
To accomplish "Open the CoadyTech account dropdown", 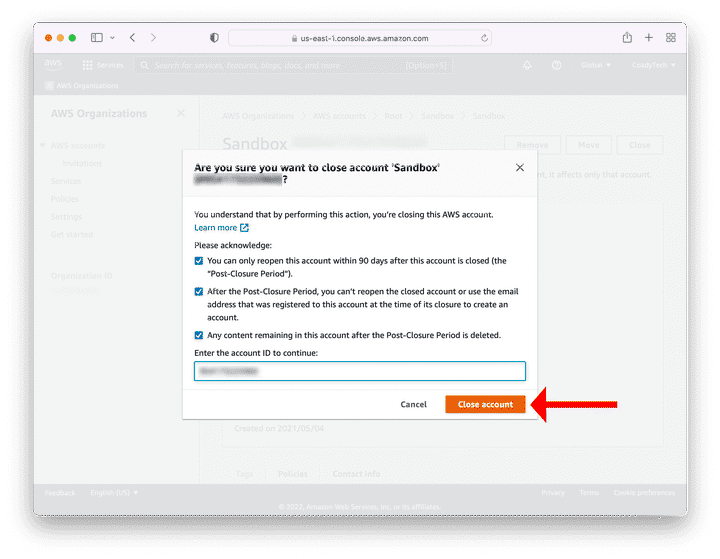I will pos(653,65).
